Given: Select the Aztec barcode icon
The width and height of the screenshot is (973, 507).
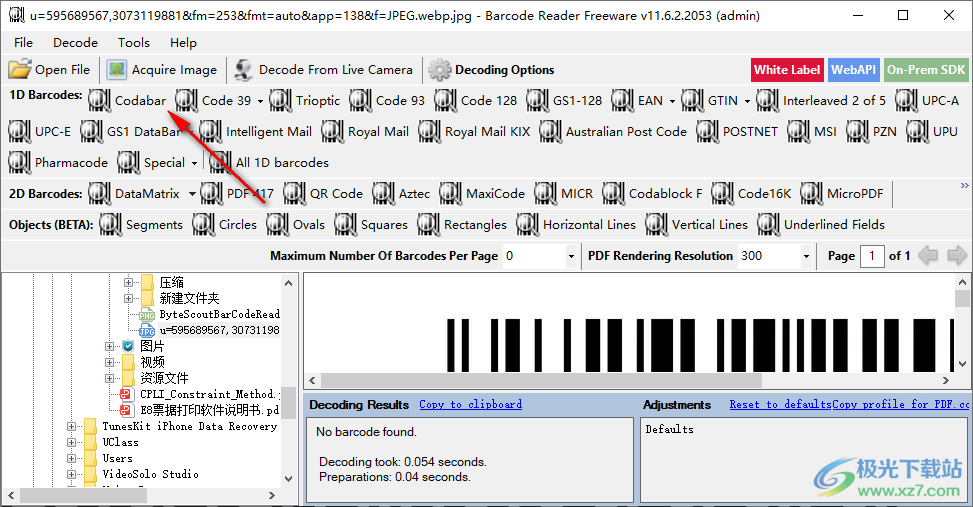Looking at the screenshot, I should 383,194.
